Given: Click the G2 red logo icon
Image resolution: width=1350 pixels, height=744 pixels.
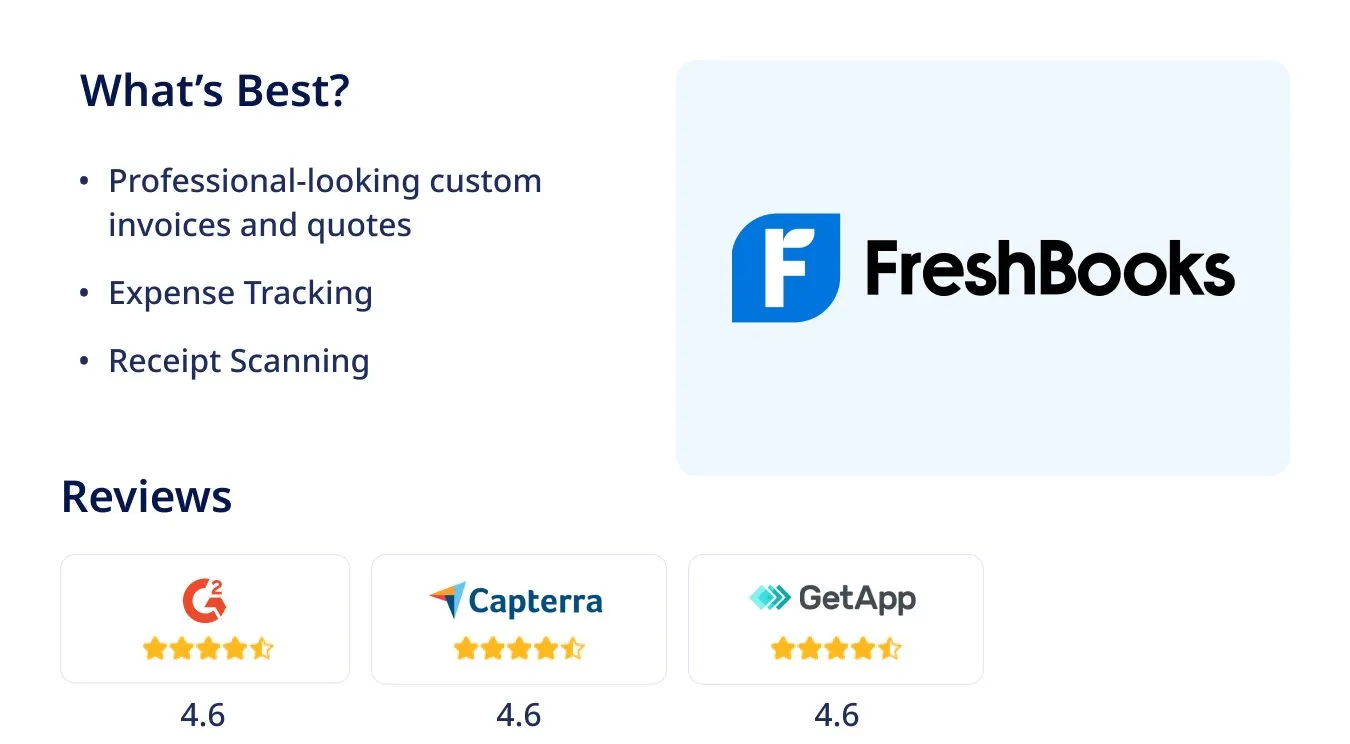Looking at the screenshot, I should (204, 600).
